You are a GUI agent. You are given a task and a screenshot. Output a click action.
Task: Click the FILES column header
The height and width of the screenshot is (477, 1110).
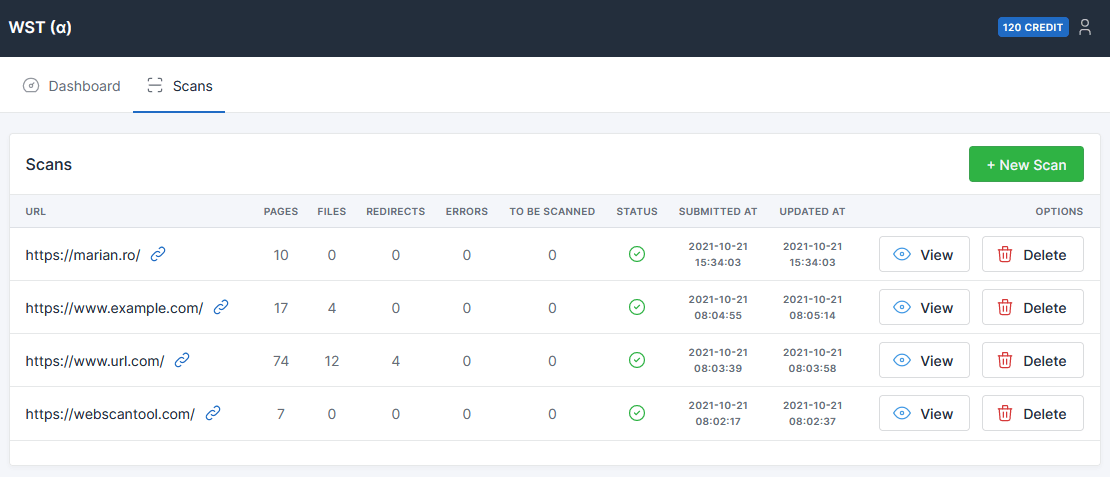pos(331,211)
